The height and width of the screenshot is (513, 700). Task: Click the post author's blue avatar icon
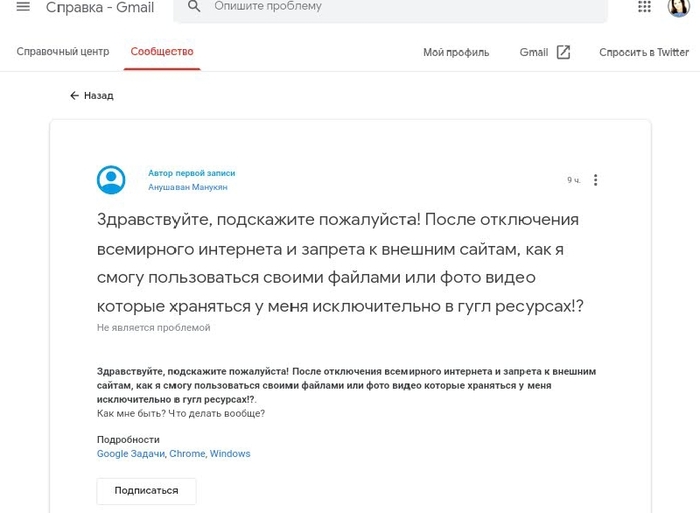[x=111, y=180]
